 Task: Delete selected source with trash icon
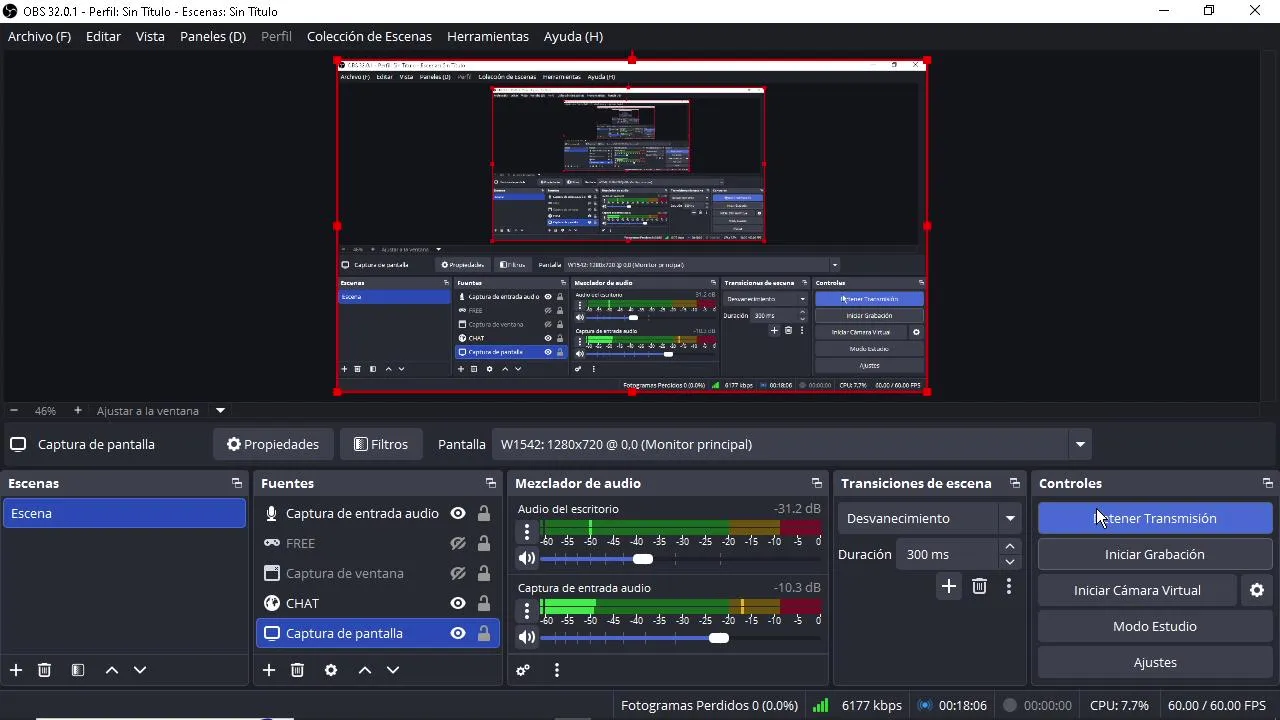(297, 670)
